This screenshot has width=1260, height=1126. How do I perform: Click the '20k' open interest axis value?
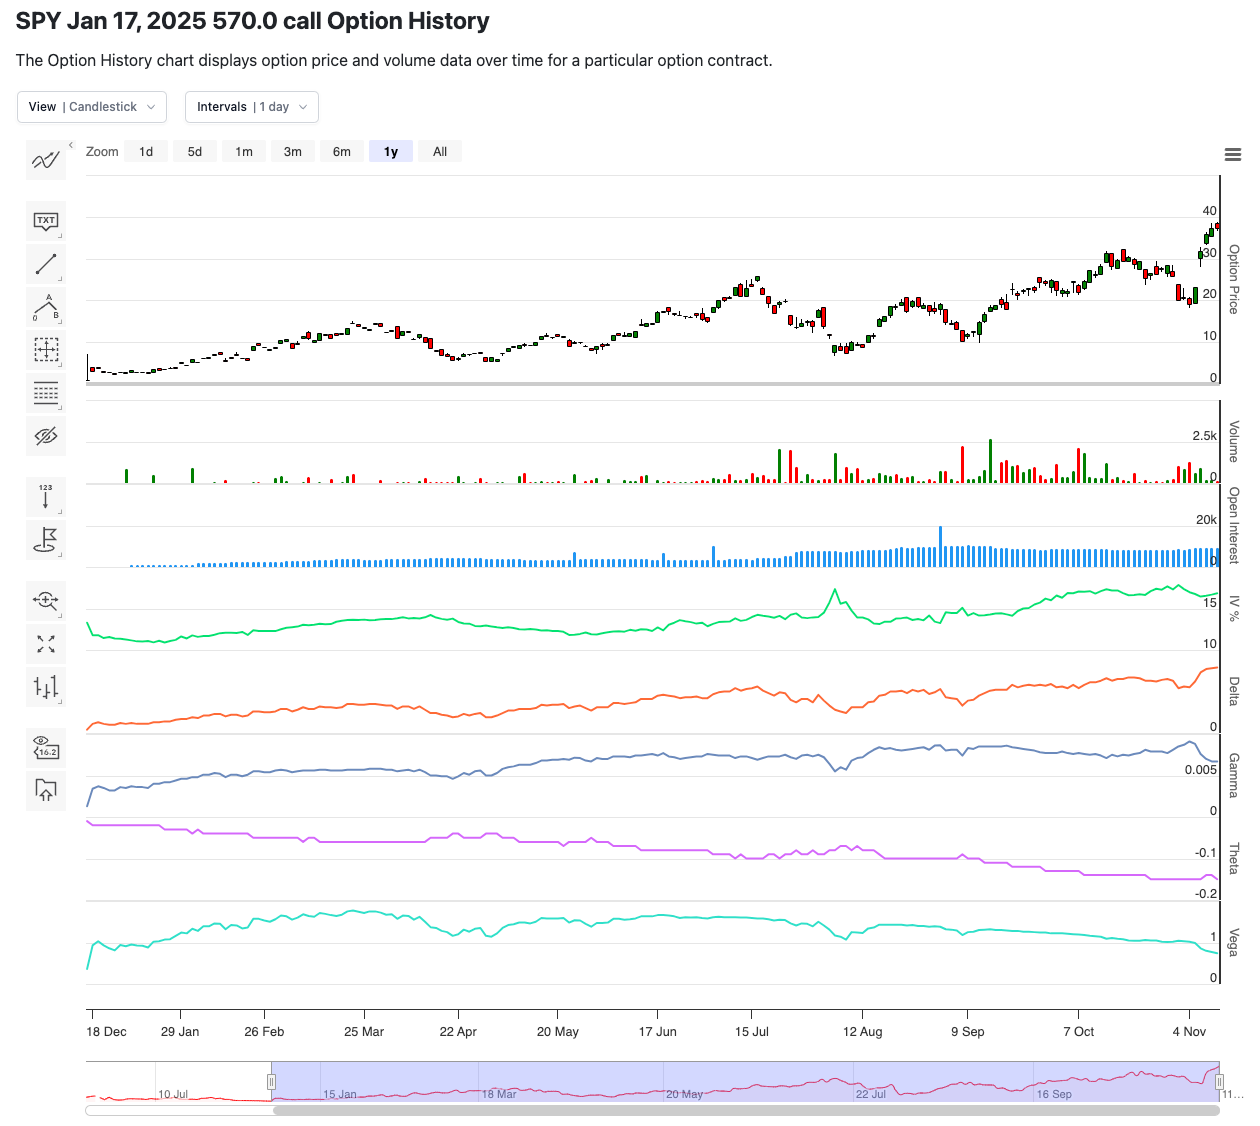click(x=1207, y=520)
